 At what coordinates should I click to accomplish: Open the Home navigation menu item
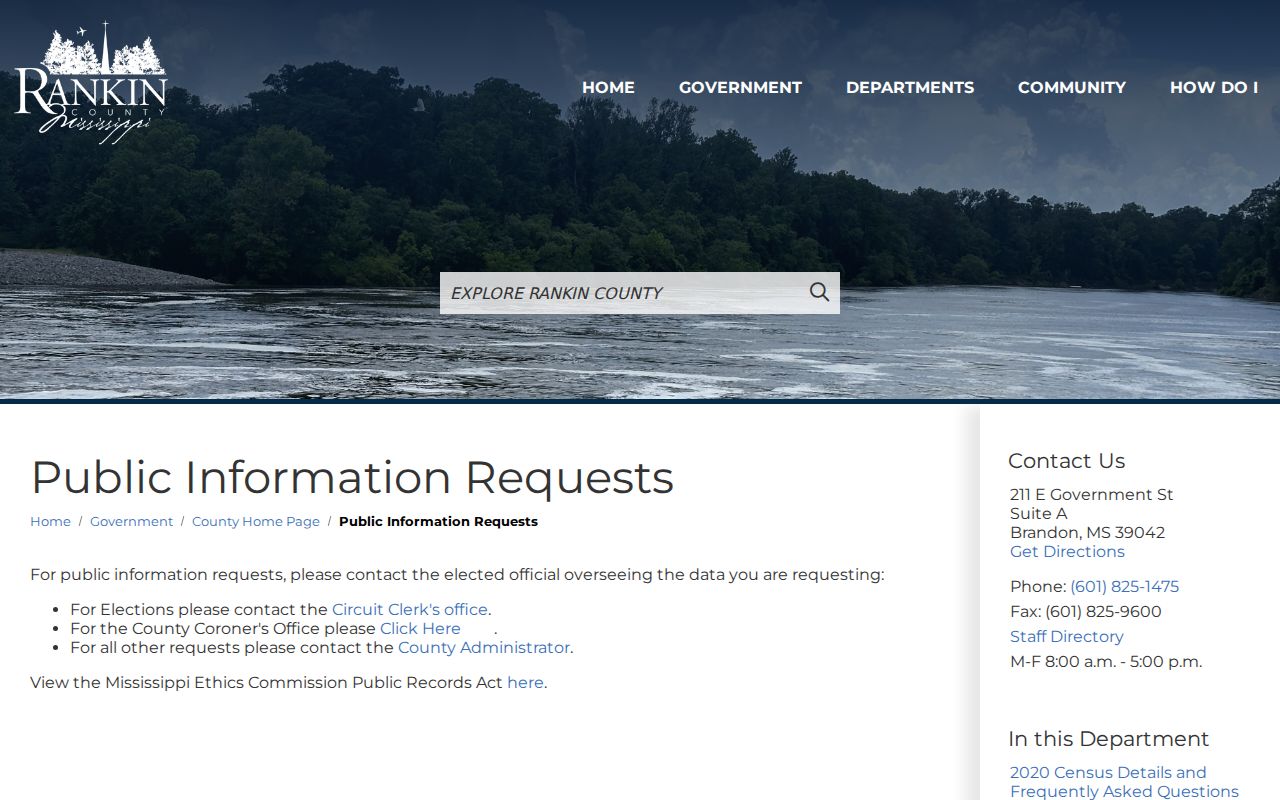click(x=608, y=87)
